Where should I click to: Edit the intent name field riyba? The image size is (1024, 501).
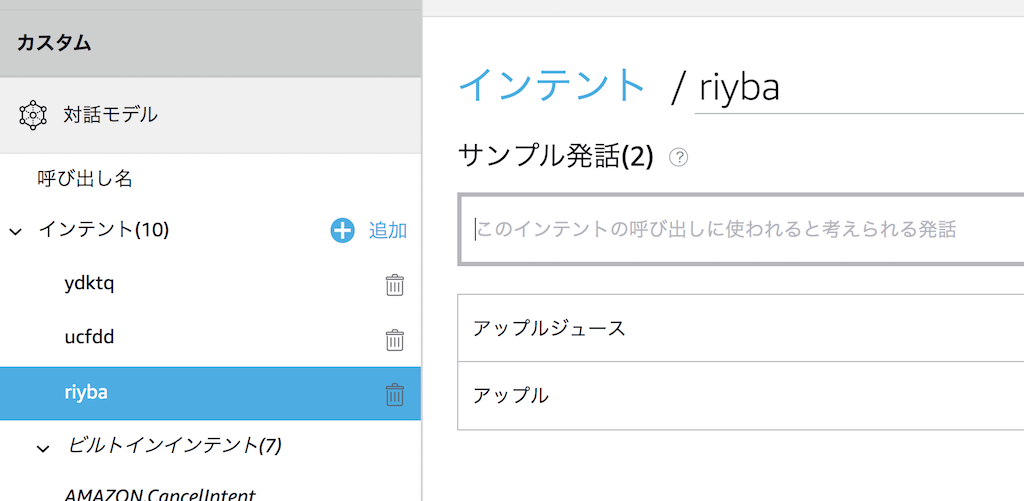coord(859,88)
